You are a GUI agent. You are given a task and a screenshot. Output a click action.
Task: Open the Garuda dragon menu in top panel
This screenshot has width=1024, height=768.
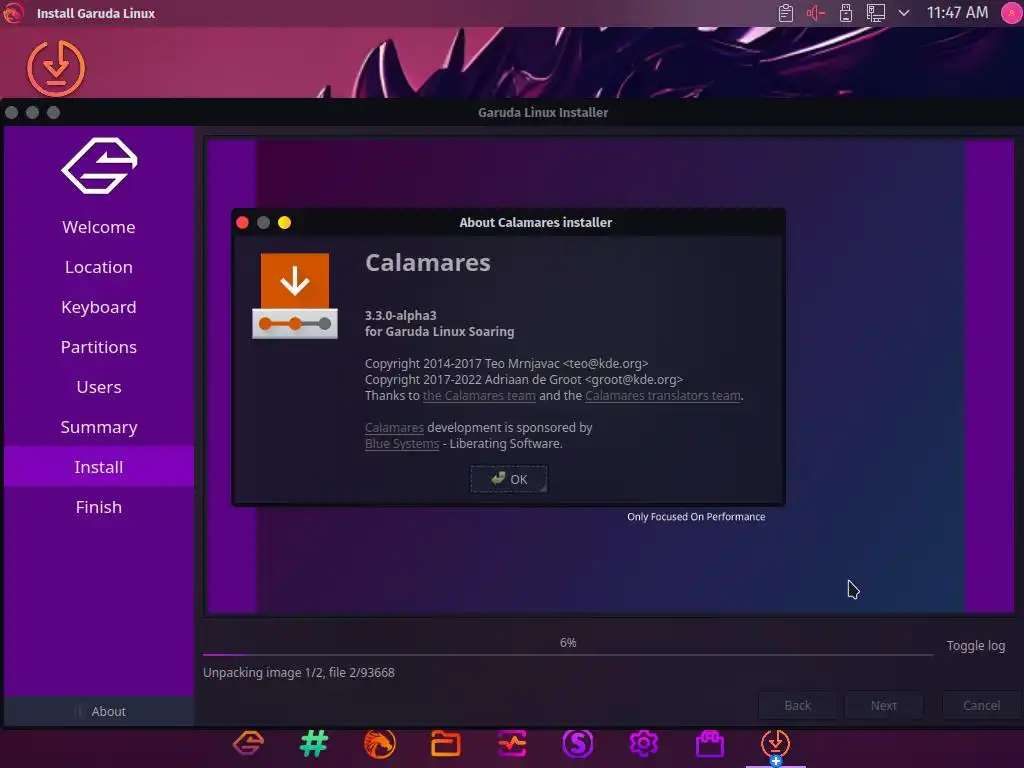(13, 13)
